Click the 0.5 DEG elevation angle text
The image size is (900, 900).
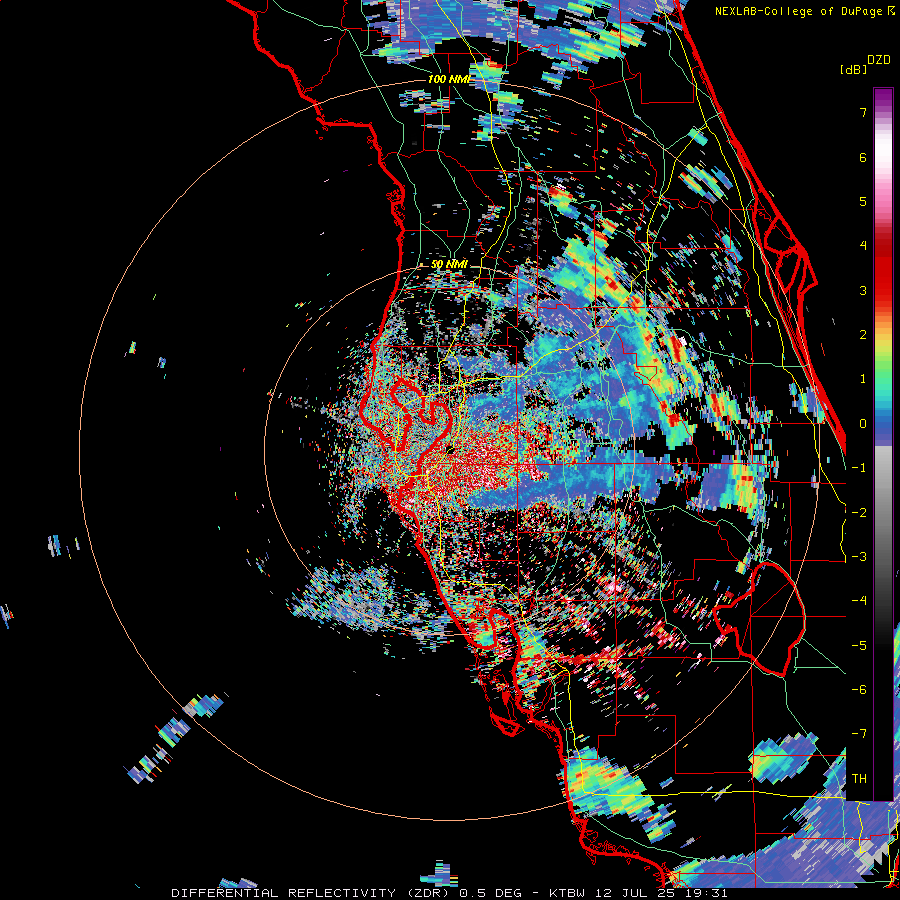(491, 893)
